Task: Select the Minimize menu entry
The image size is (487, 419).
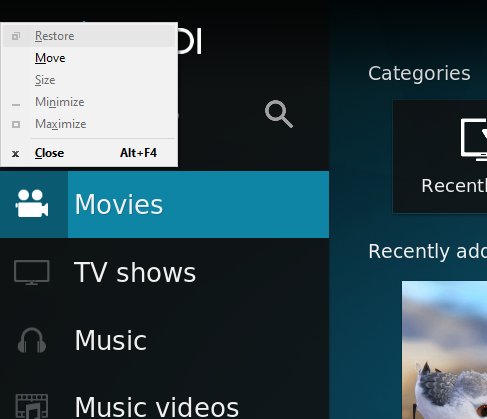Action: pyautogui.click(x=89, y=102)
